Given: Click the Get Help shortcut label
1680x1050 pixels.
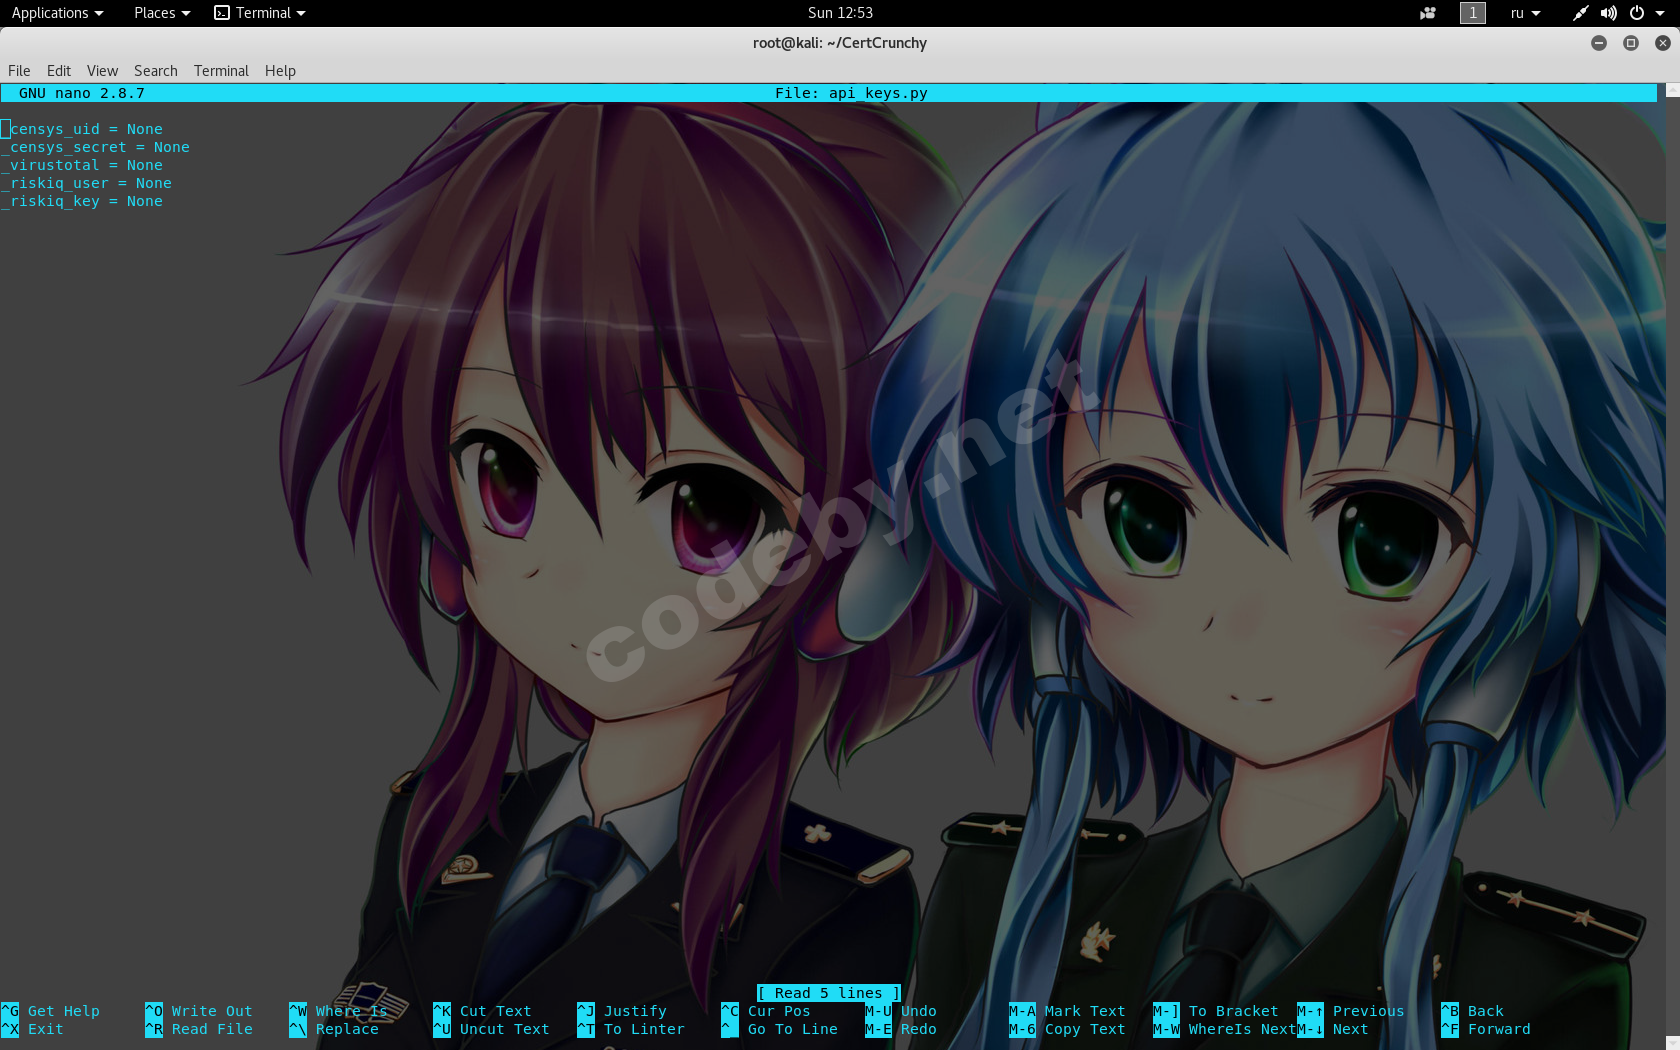Looking at the screenshot, I should (64, 1011).
